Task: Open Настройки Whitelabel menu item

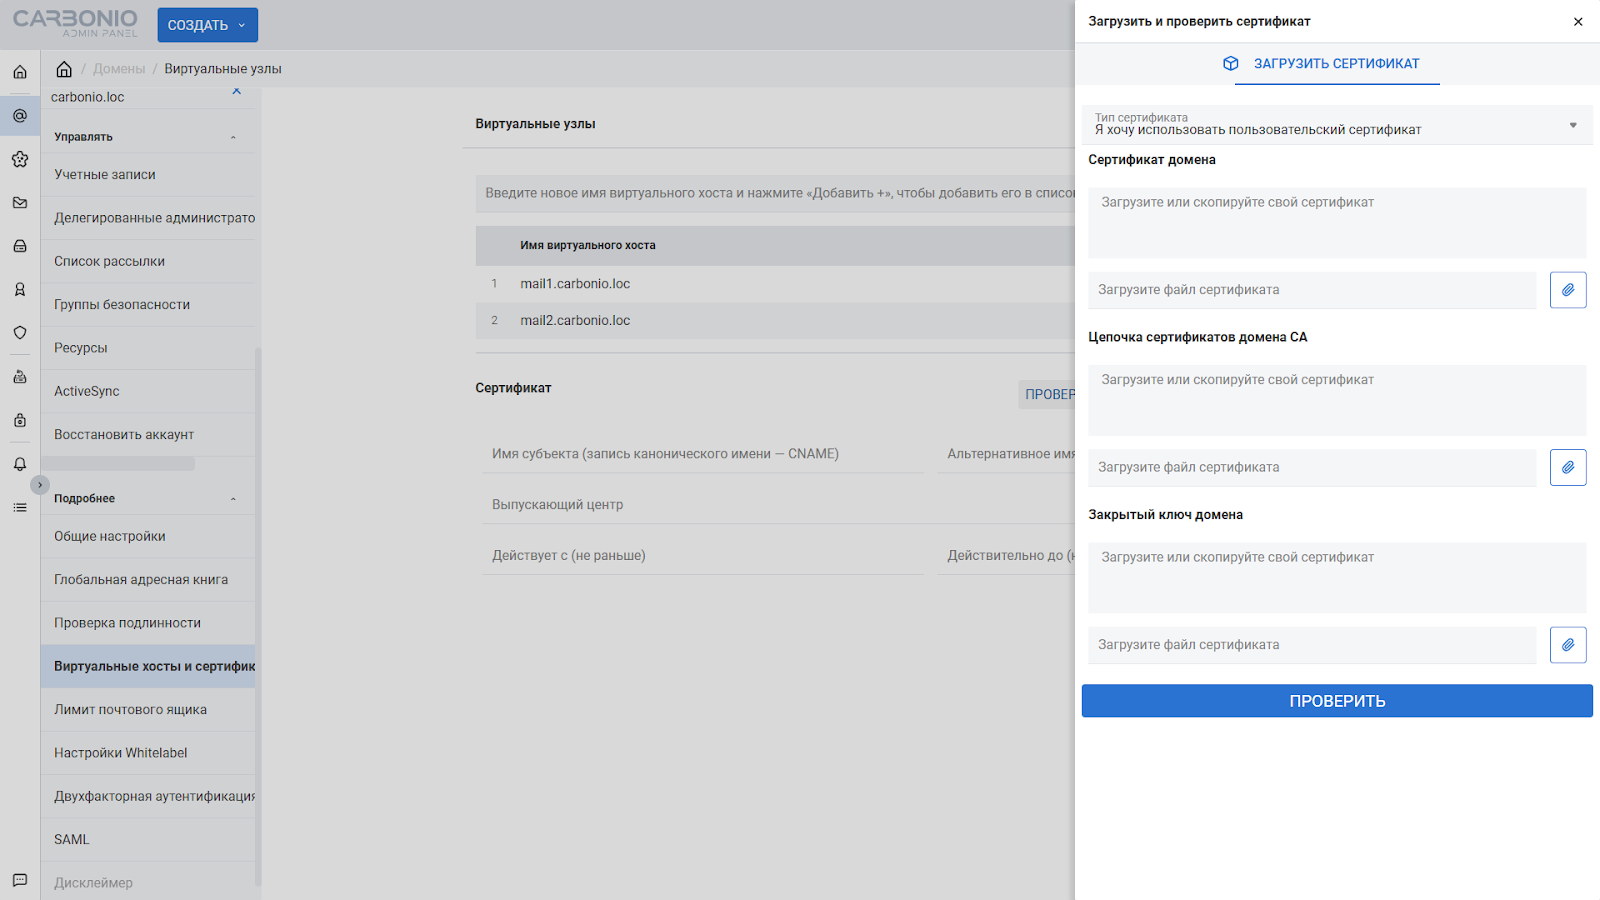Action: click(148, 753)
